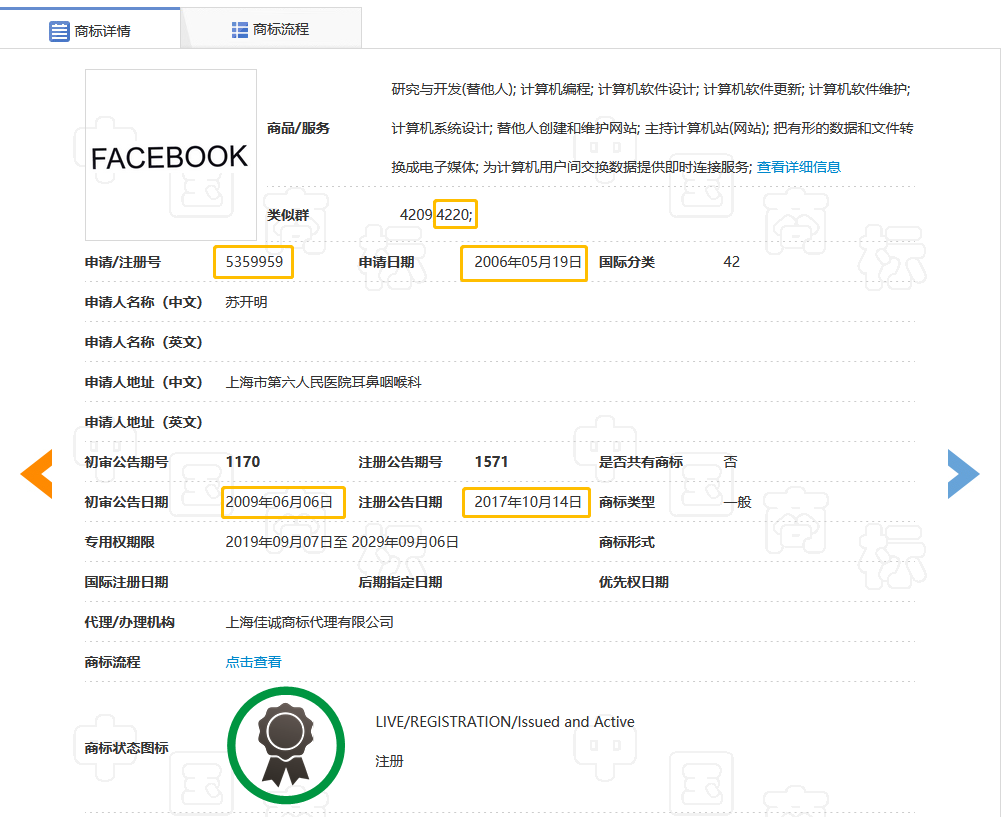Click agency name 上海佳诚商标代理有限公司
The width and height of the screenshot is (1001, 817).
(x=310, y=622)
